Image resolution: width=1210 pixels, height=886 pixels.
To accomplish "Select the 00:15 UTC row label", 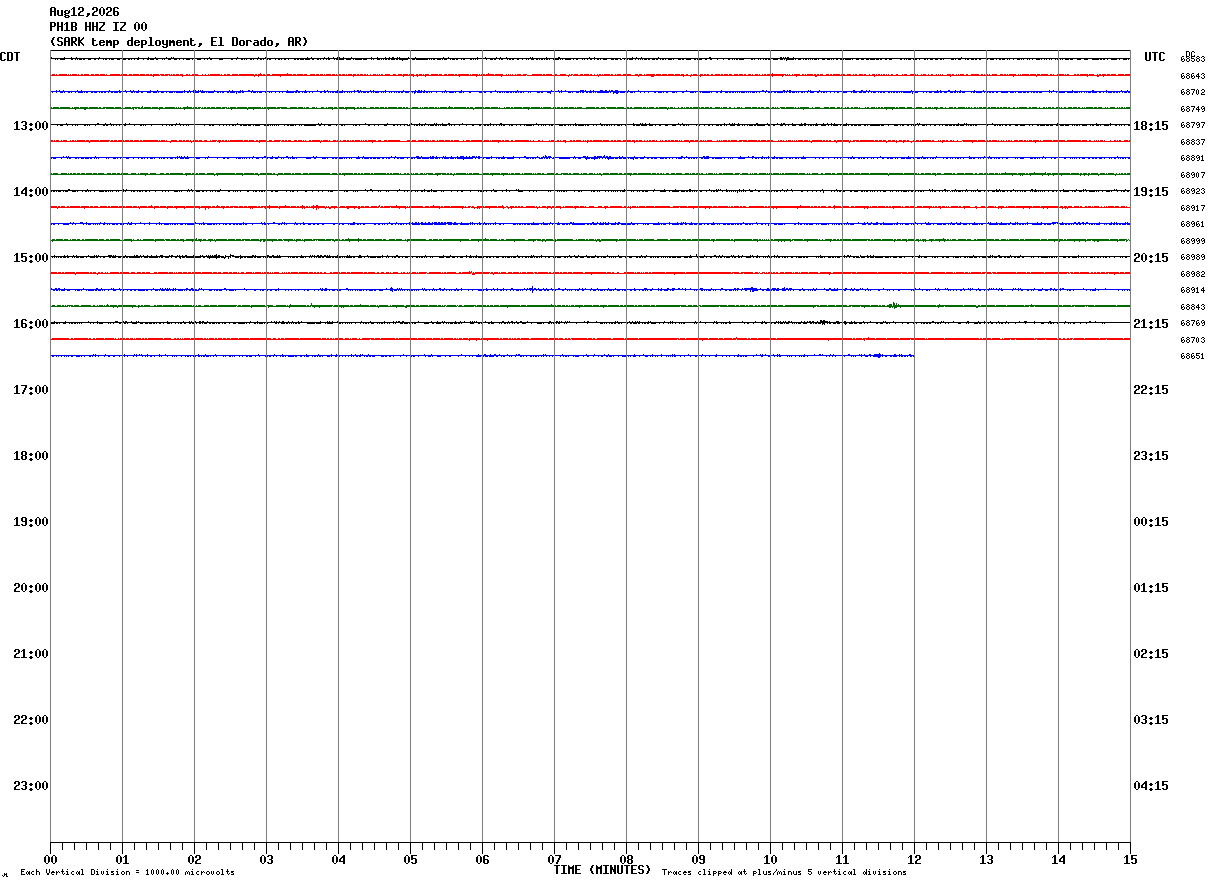I will (1151, 521).
